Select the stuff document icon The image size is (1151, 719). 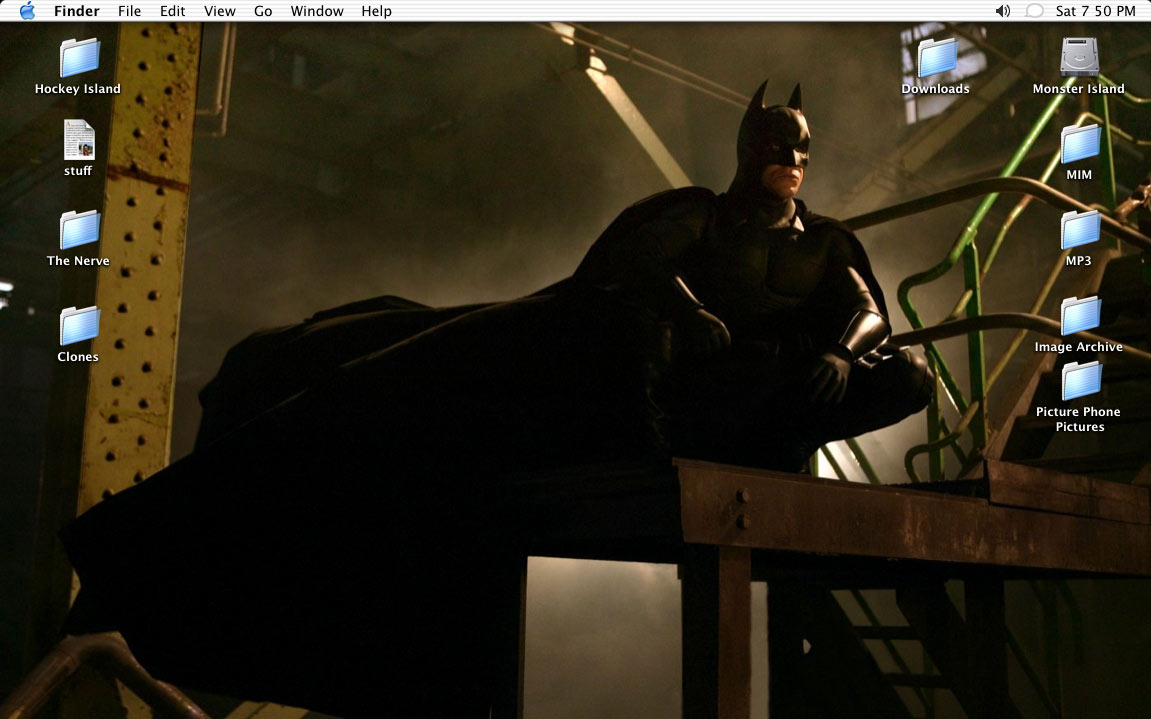(x=79, y=140)
